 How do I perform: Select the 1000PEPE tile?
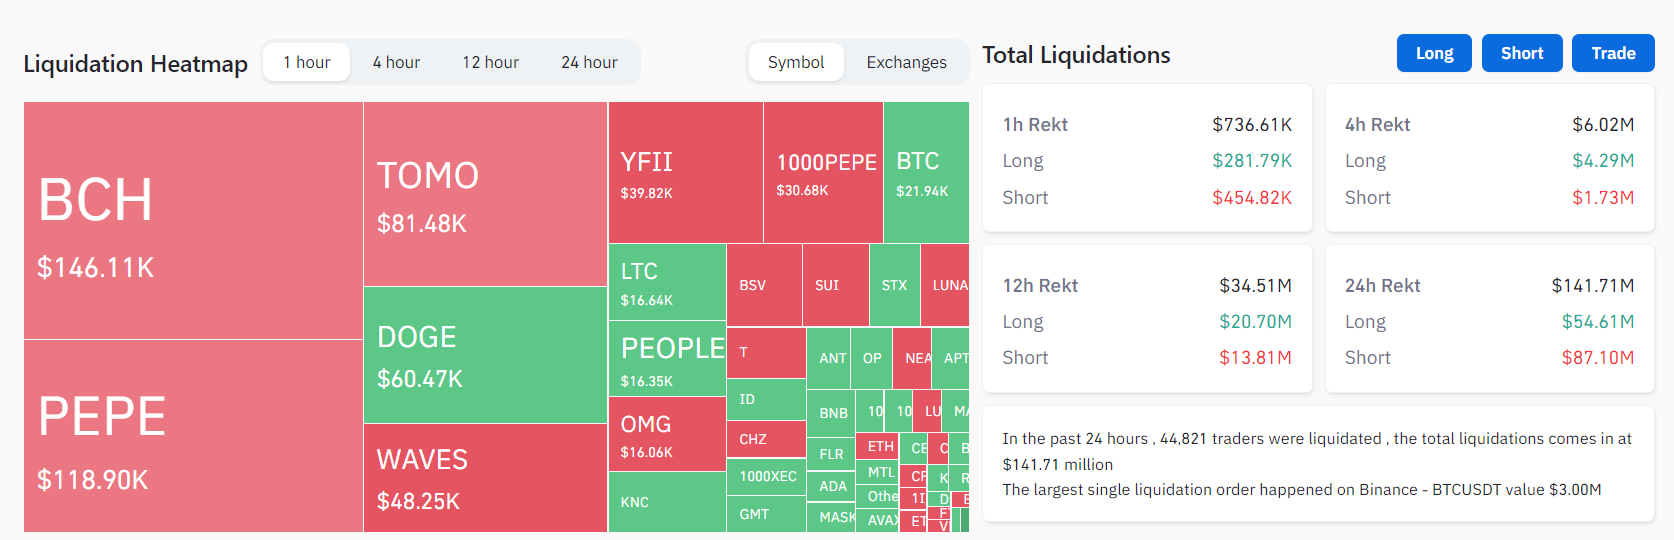[823, 172]
